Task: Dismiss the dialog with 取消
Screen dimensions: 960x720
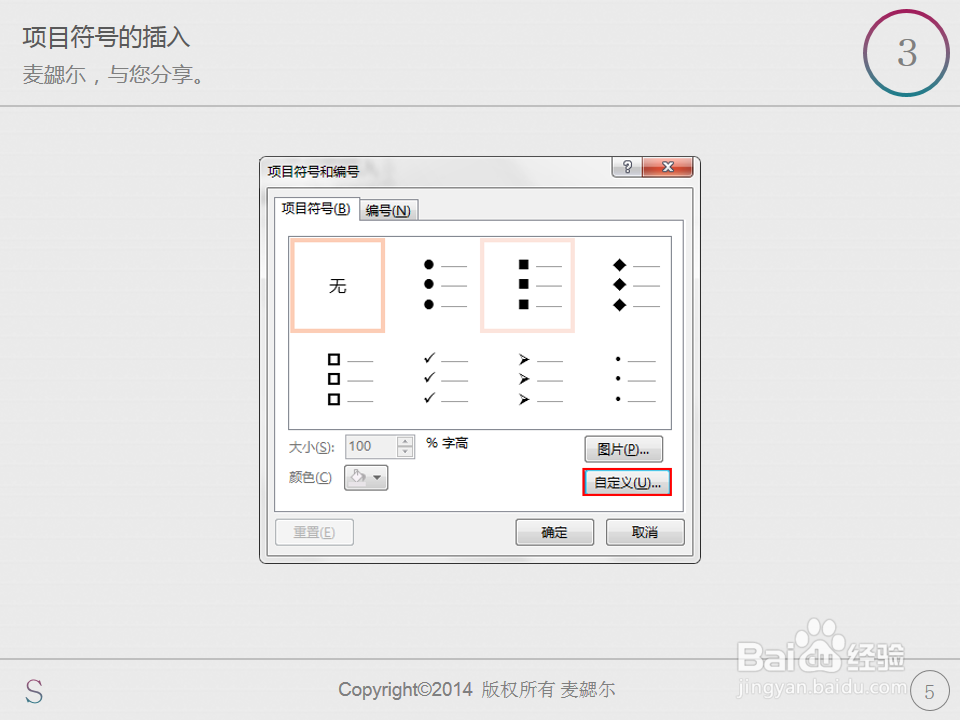Action: pos(644,532)
